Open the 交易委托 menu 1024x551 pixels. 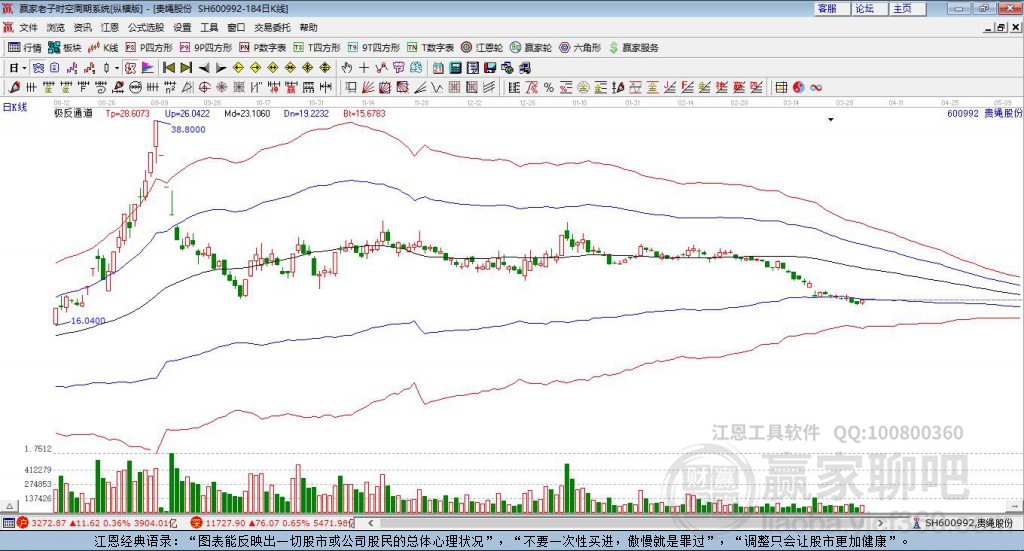pos(272,27)
